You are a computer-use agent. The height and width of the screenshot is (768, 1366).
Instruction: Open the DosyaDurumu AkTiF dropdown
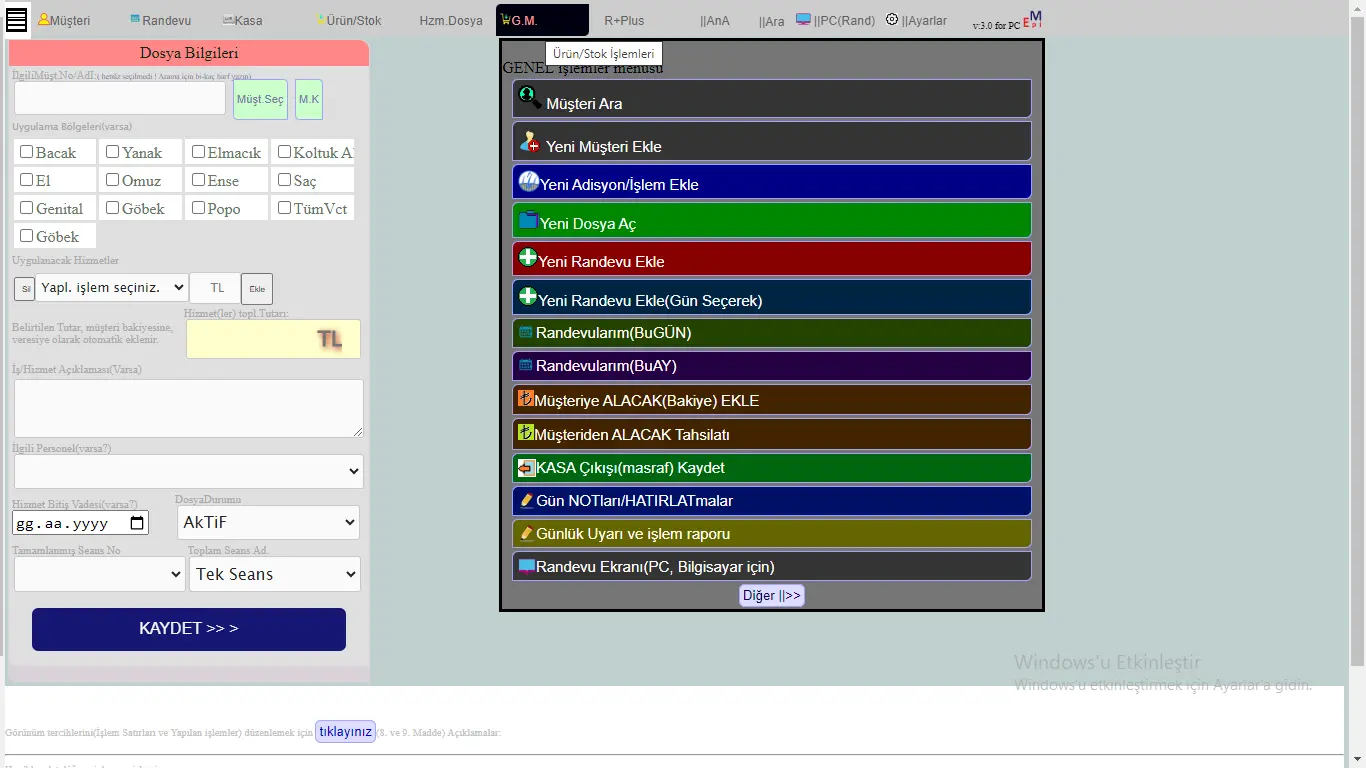coord(267,522)
